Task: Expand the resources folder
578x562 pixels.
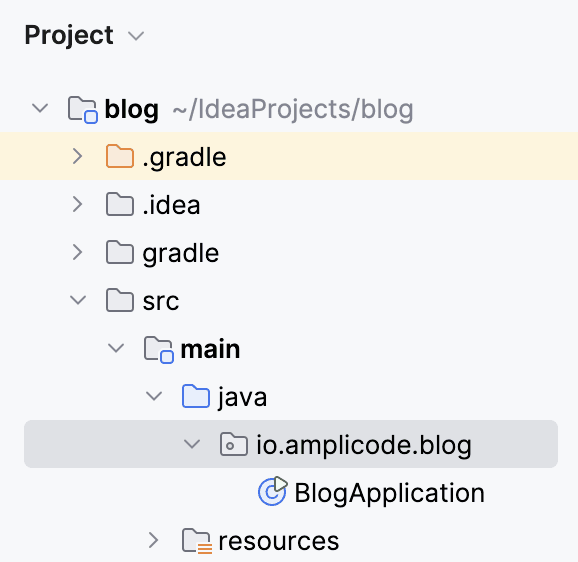Action: pos(153,541)
